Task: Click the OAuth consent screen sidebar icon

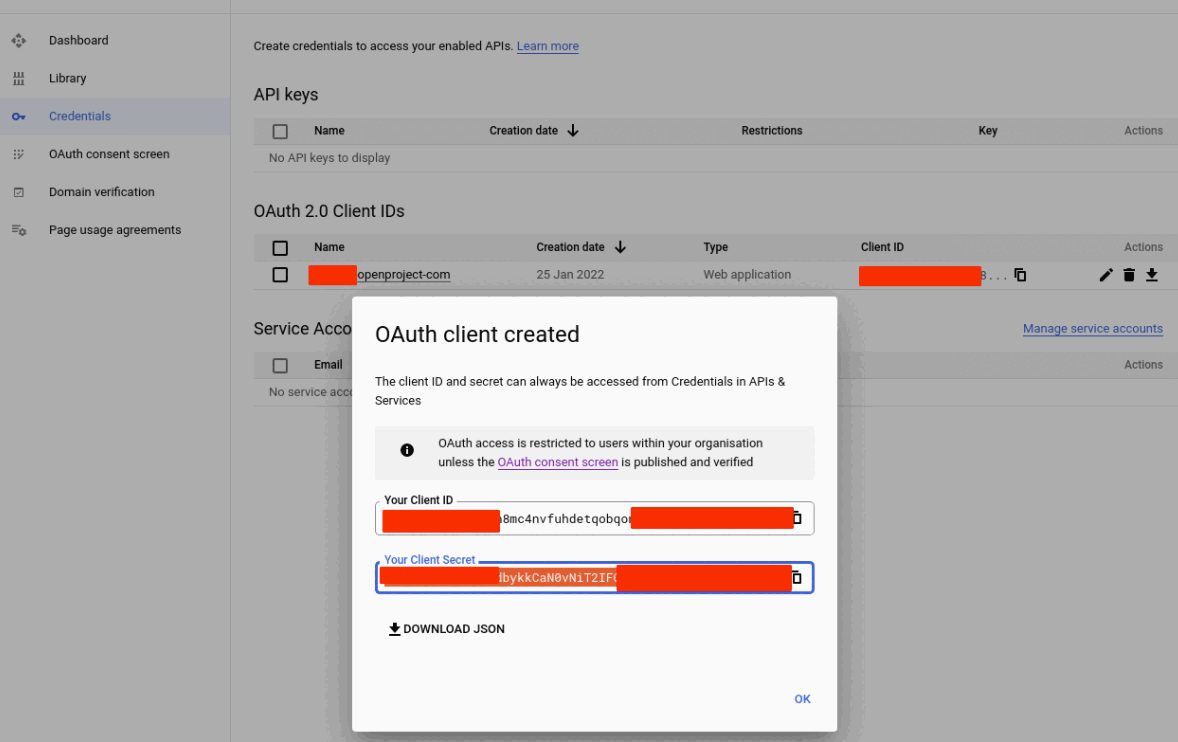Action: [x=19, y=154]
